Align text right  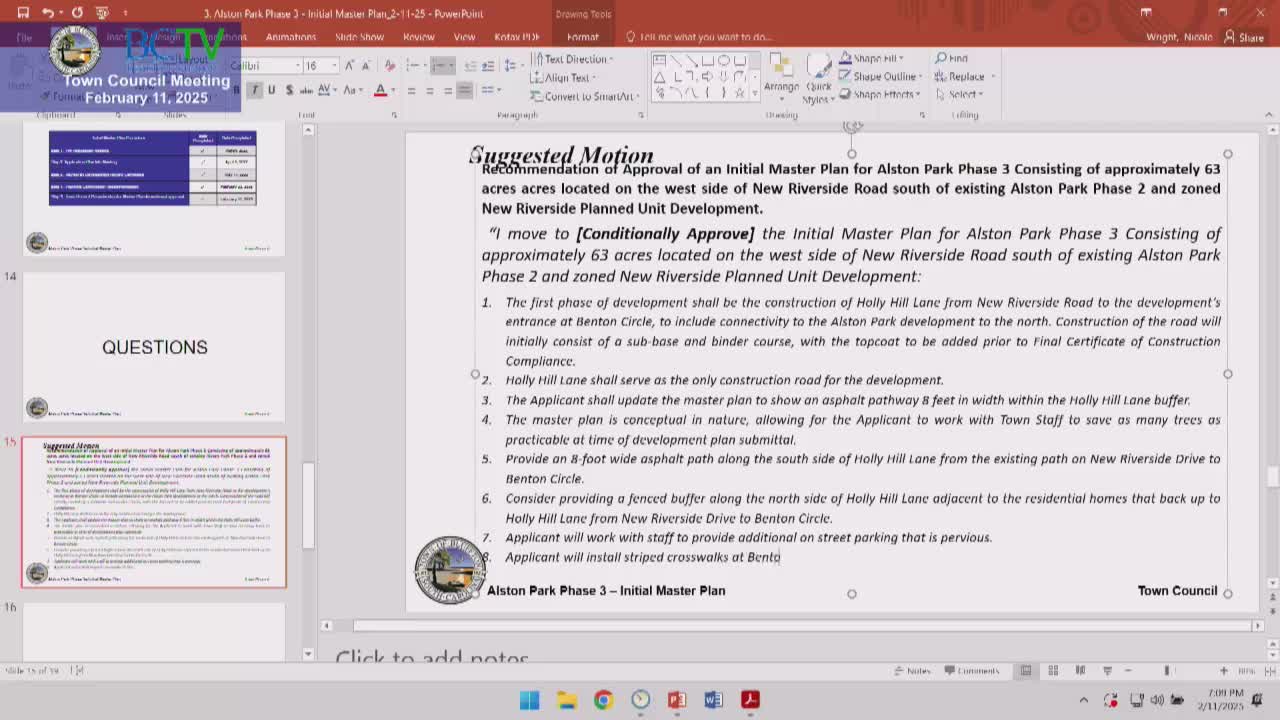coord(447,90)
